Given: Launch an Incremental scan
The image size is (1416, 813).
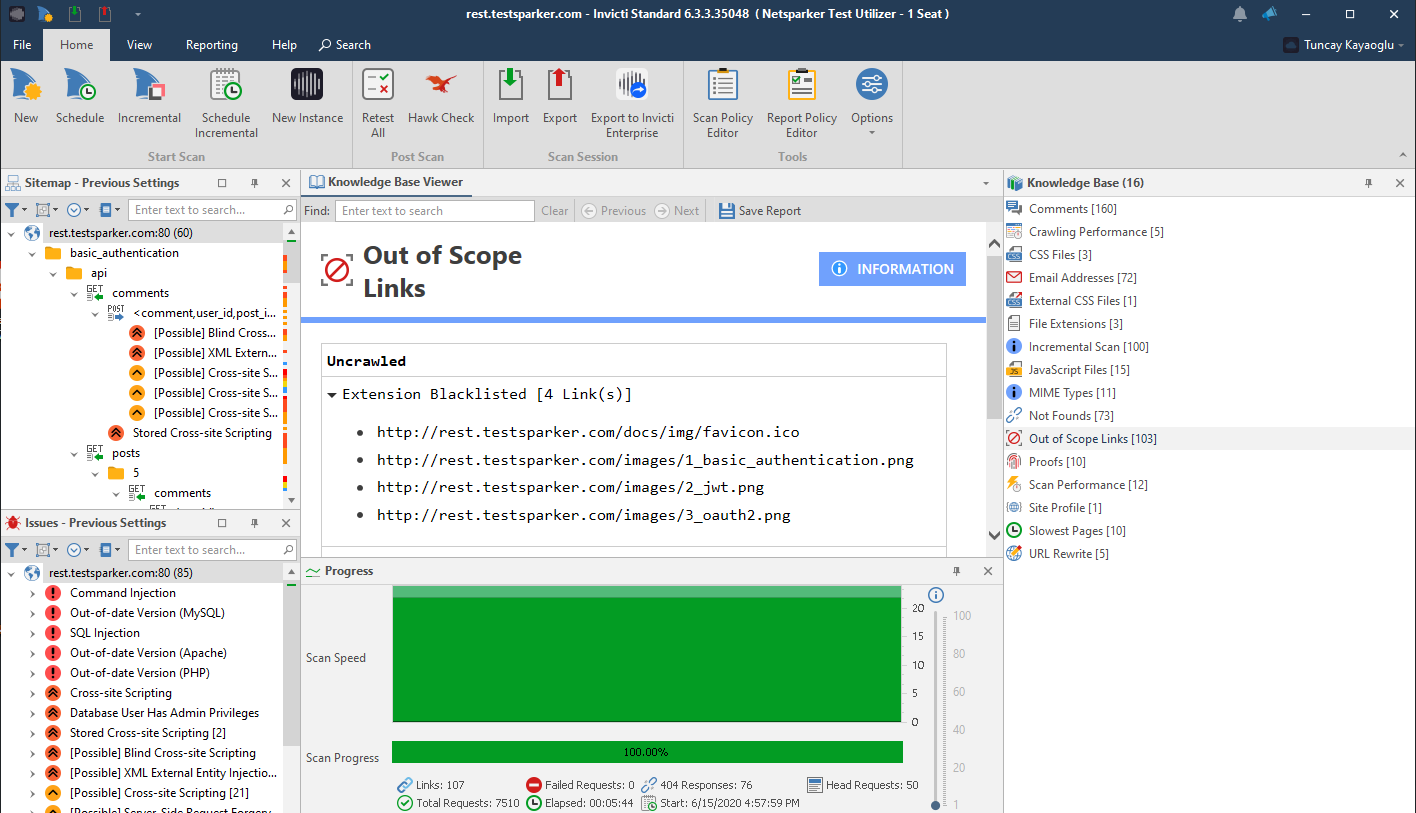Looking at the screenshot, I should [149, 97].
